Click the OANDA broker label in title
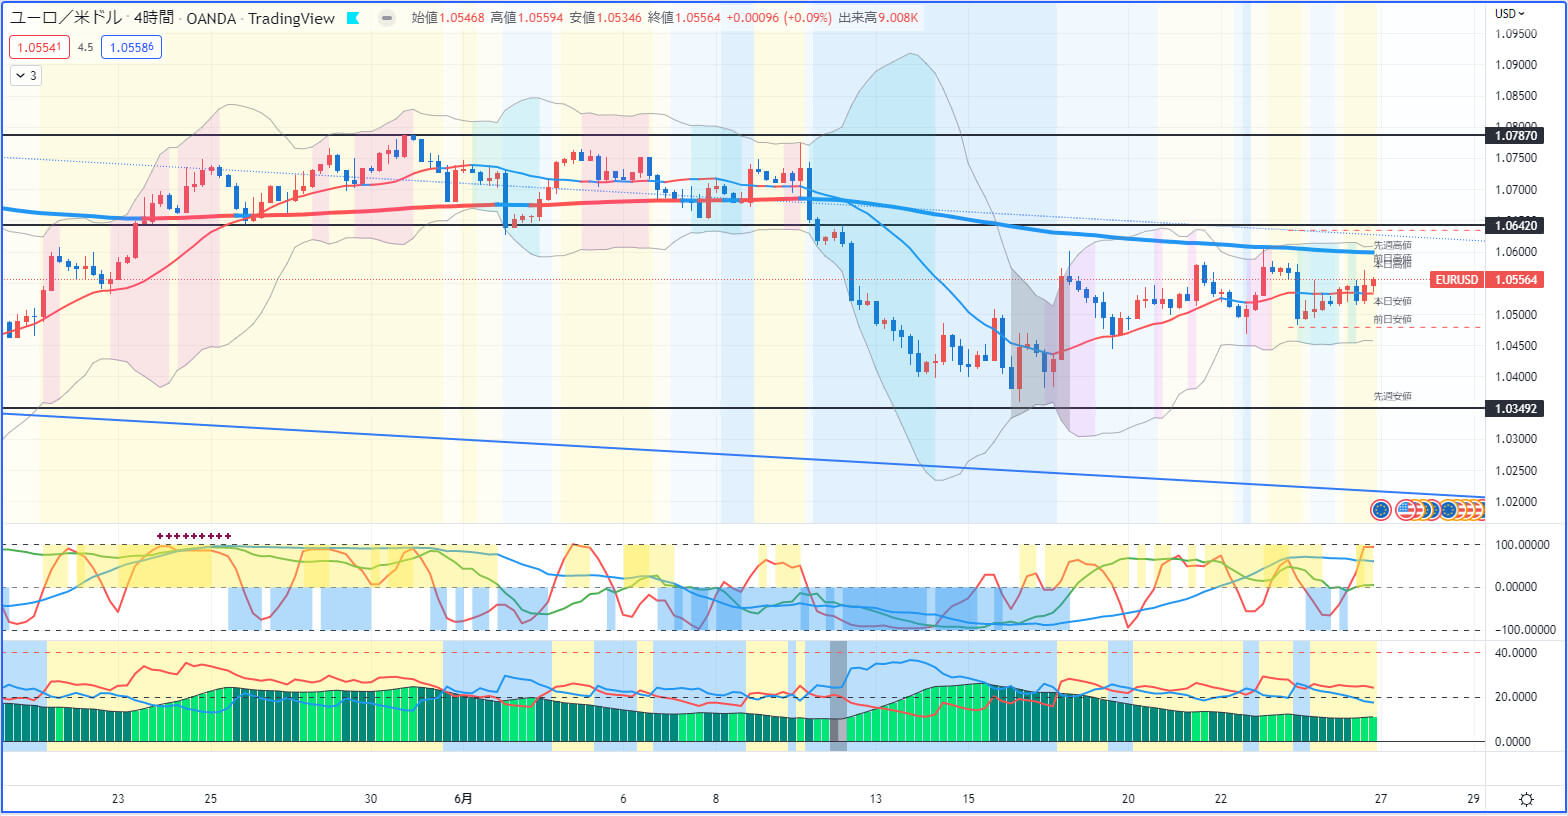The width and height of the screenshot is (1568, 816). 211,18
